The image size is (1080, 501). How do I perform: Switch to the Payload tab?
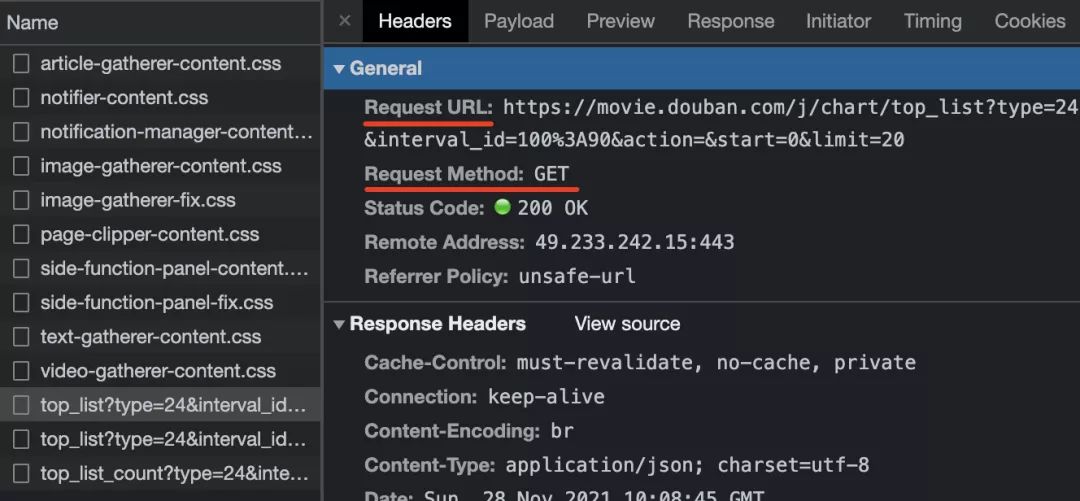coord(519,21)
